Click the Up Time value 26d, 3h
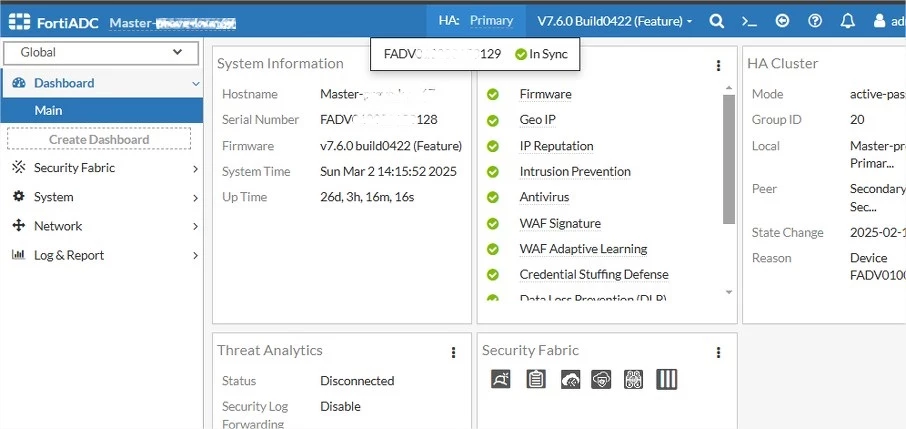The width and height of the screenshot is (906, 429). tap(367, 197)
